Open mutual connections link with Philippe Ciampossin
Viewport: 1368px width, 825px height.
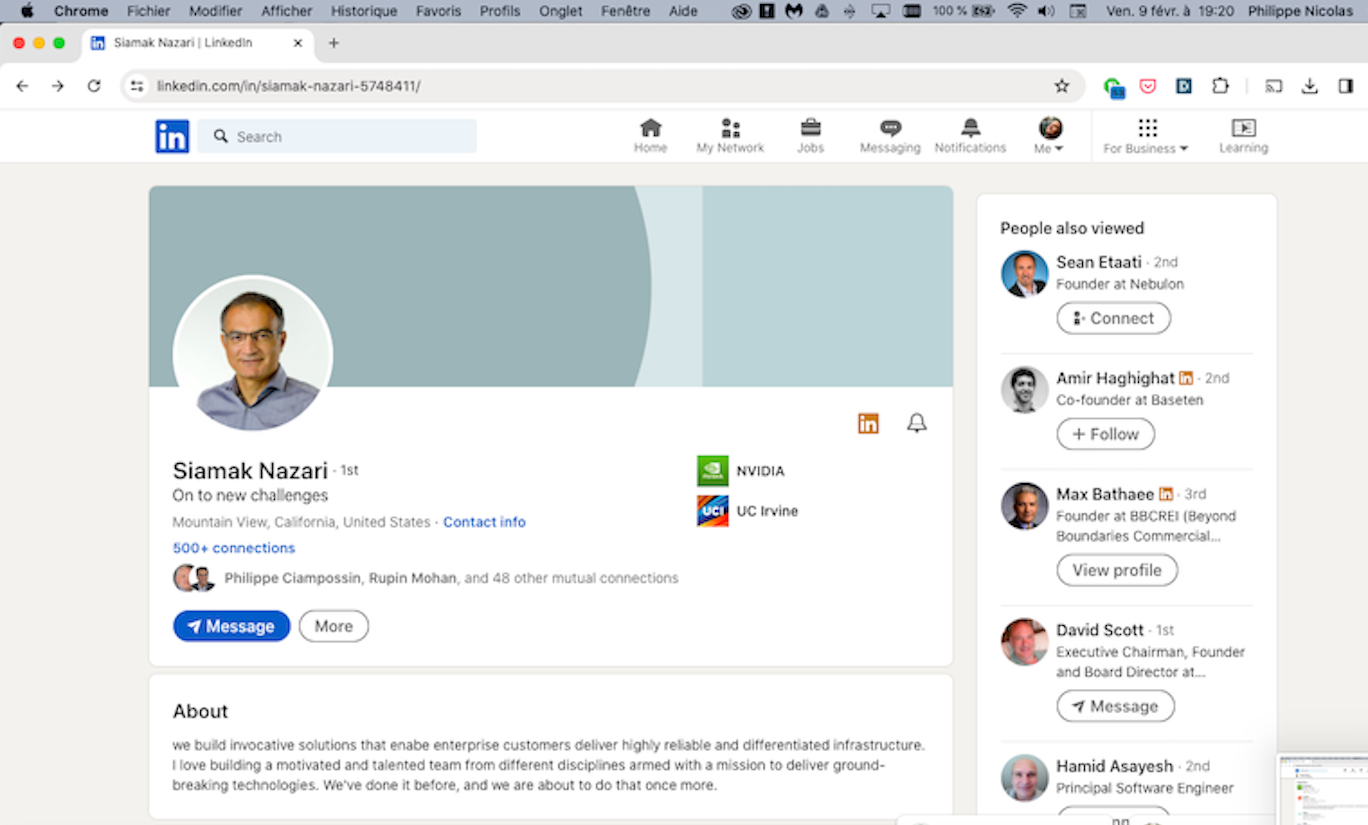click(x=451, y=578)
